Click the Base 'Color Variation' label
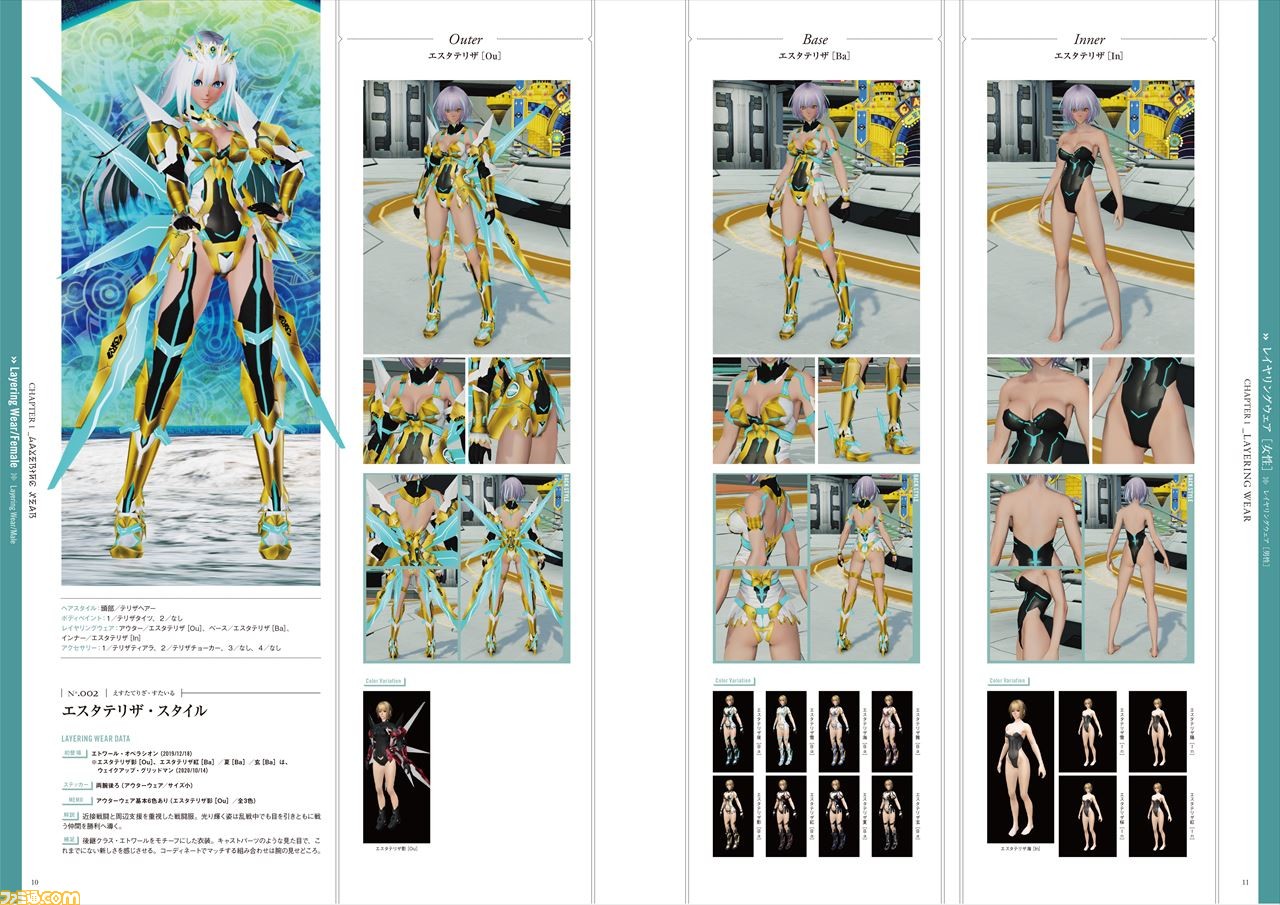 pos(733,681)
